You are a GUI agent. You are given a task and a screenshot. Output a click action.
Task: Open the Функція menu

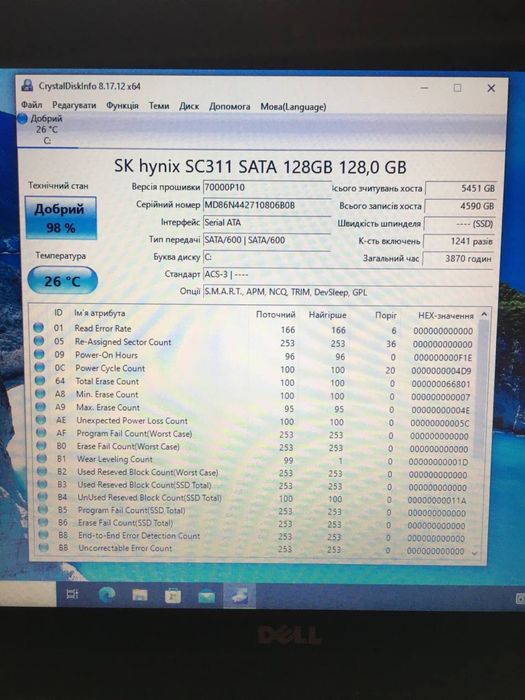(122, 106)
